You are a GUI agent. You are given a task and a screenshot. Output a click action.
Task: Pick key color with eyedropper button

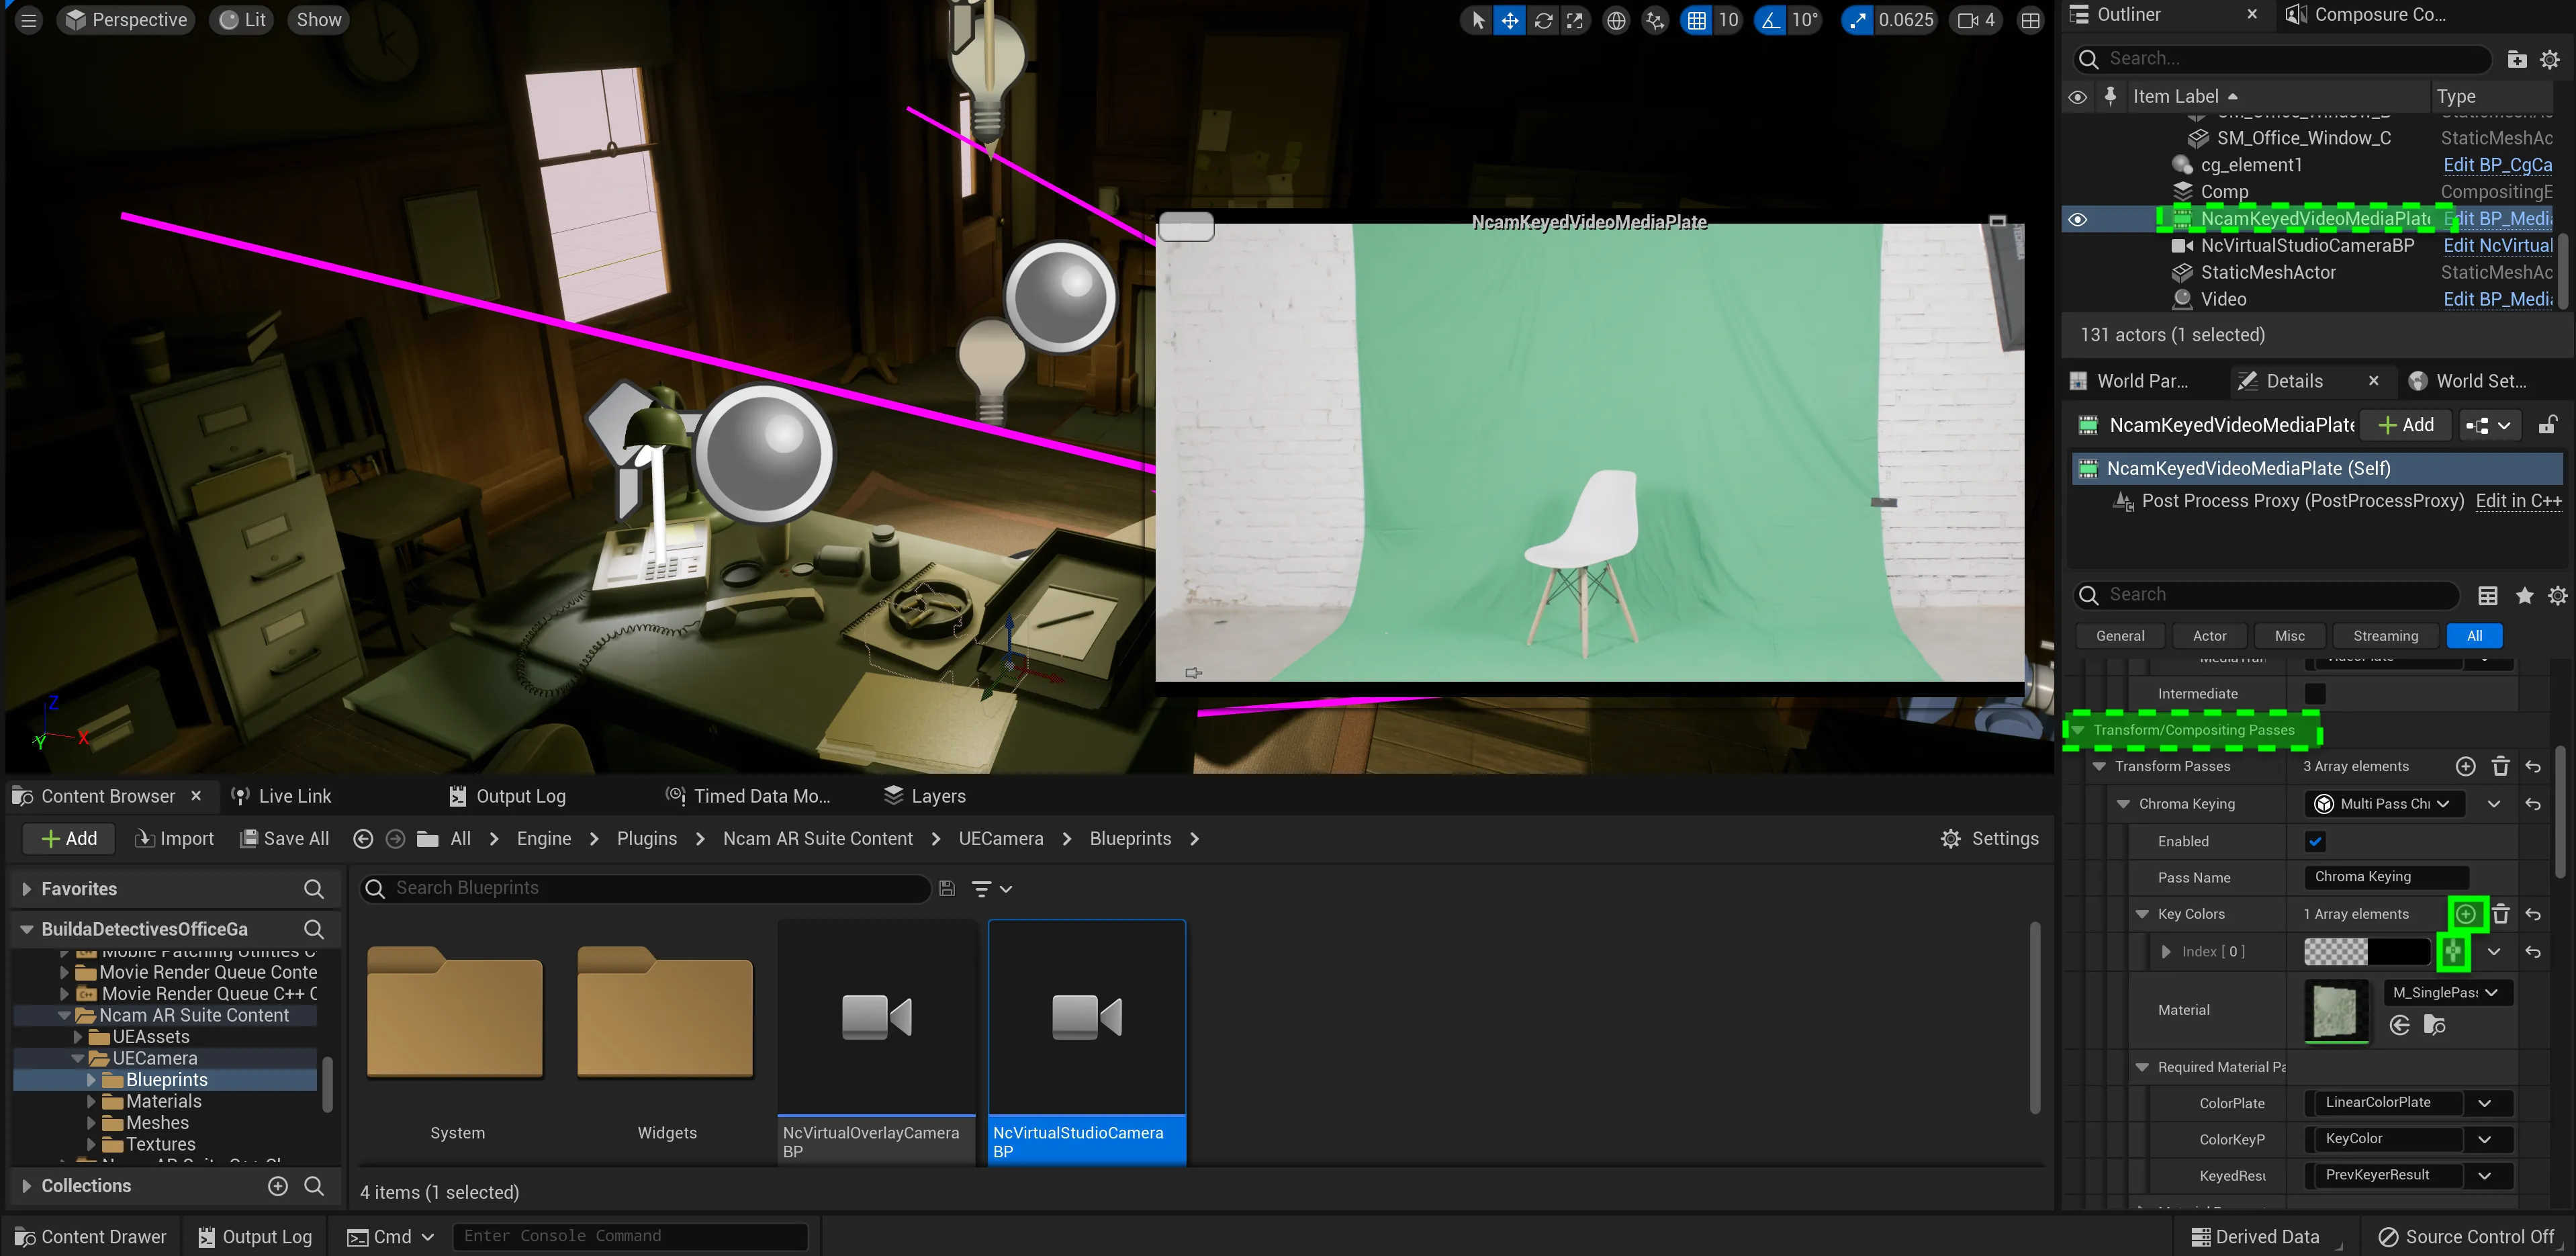tap(2454, 952)
